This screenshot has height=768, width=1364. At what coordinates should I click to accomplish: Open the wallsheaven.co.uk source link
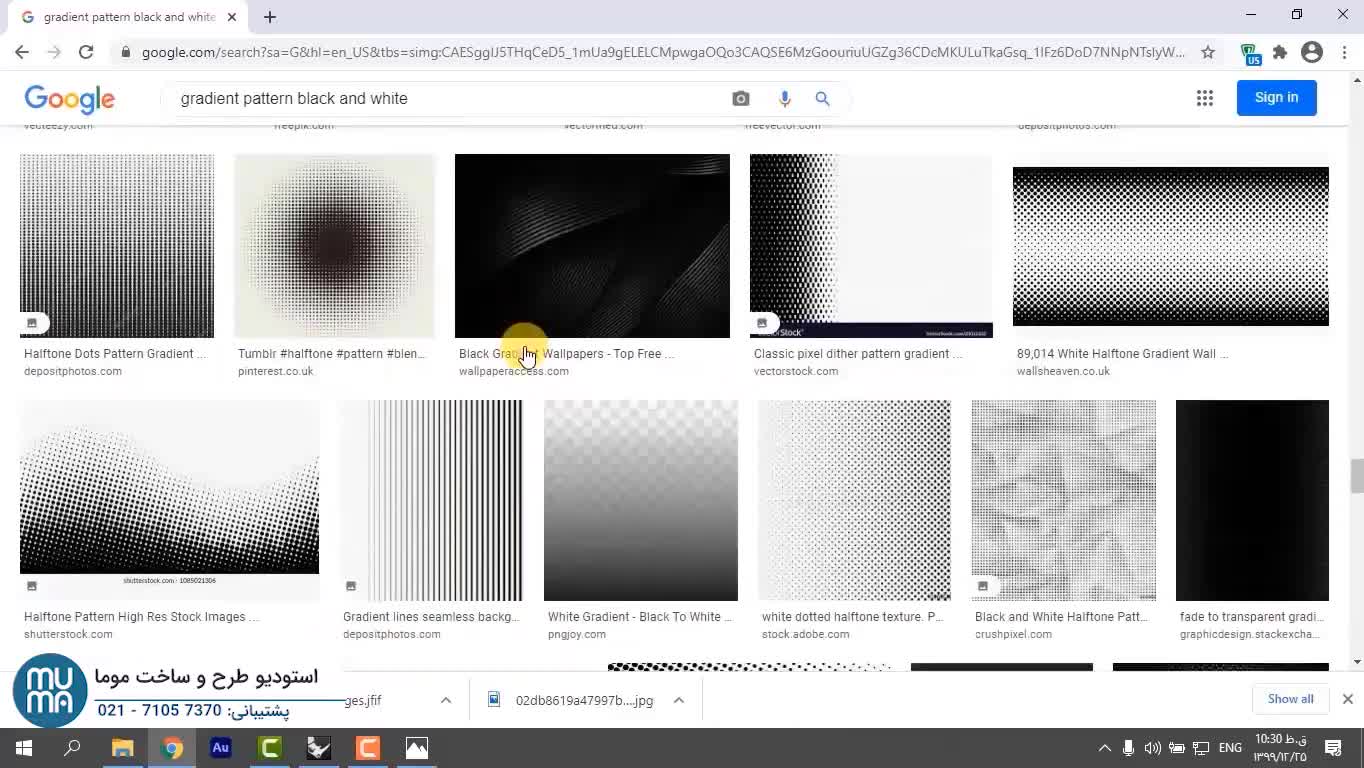pyautogui.click(x=1063, y=371)
